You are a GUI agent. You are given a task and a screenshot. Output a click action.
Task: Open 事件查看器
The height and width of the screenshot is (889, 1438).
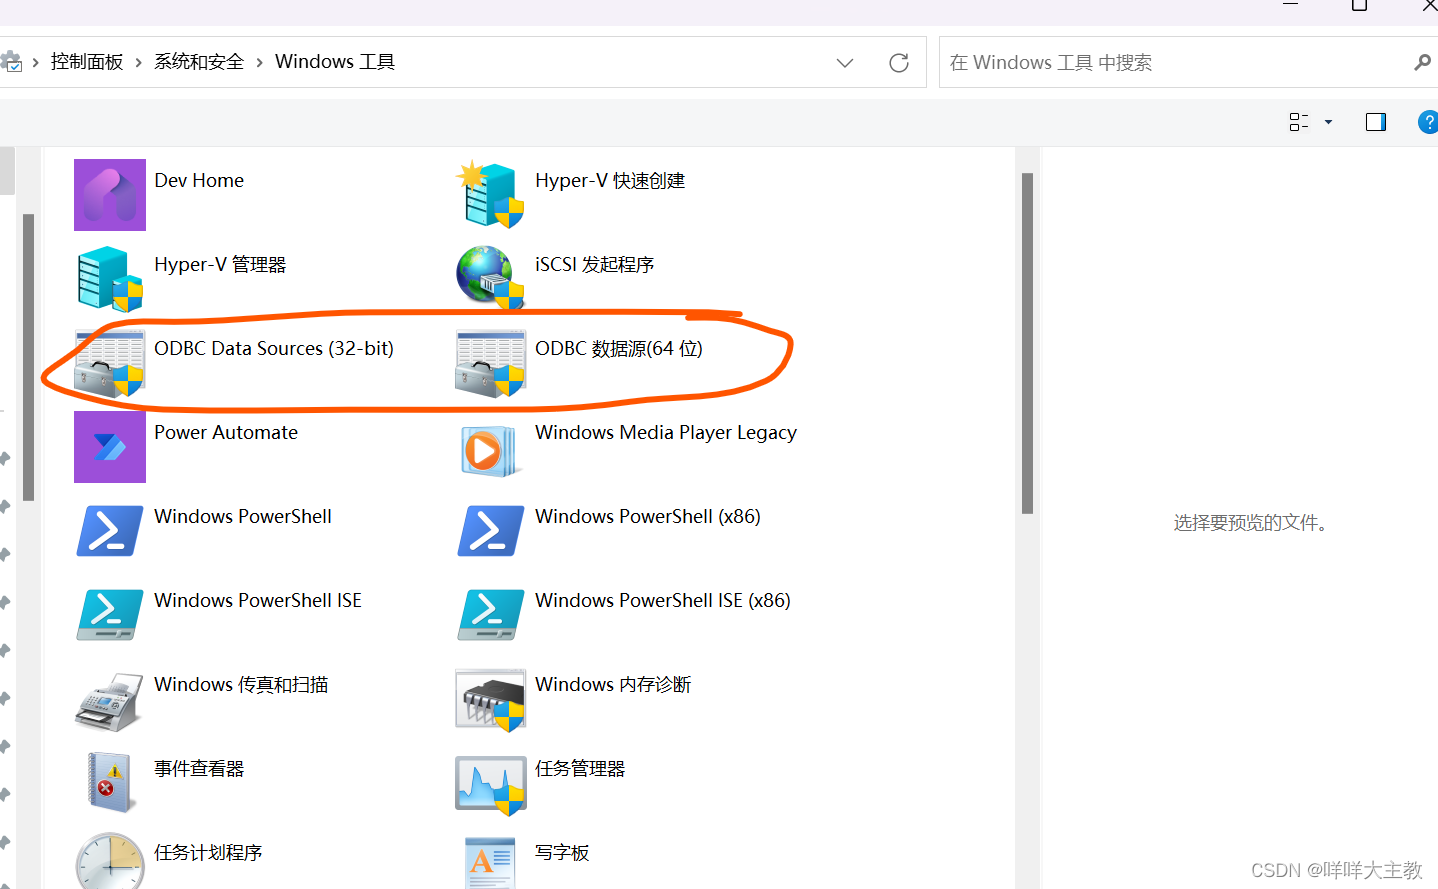tap(199, 768)
